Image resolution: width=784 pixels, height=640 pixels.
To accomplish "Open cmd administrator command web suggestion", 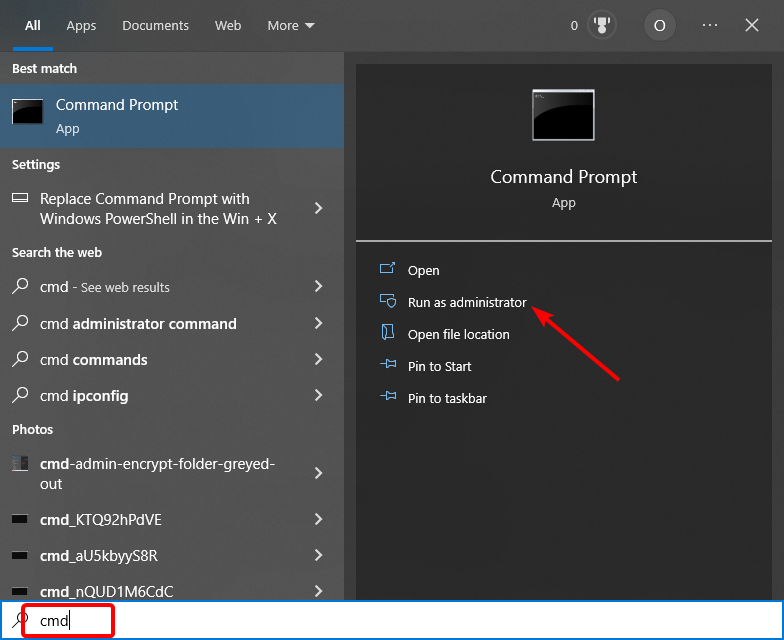I will (x=138, y=324).
